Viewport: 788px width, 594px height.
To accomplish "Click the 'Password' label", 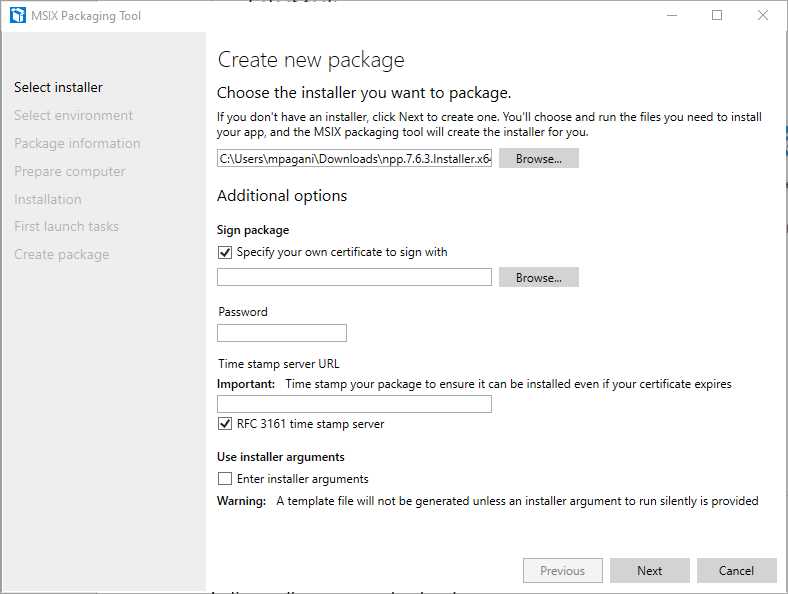I will tap(243, 312).
